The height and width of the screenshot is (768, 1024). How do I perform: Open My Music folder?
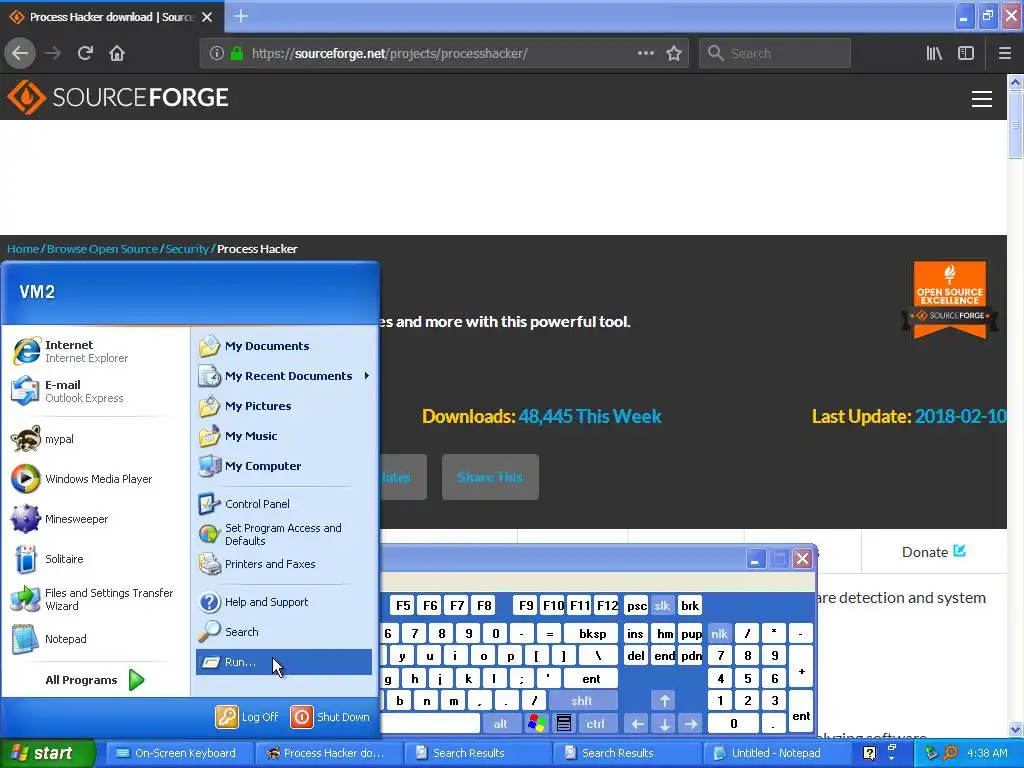tap(284, 436)
